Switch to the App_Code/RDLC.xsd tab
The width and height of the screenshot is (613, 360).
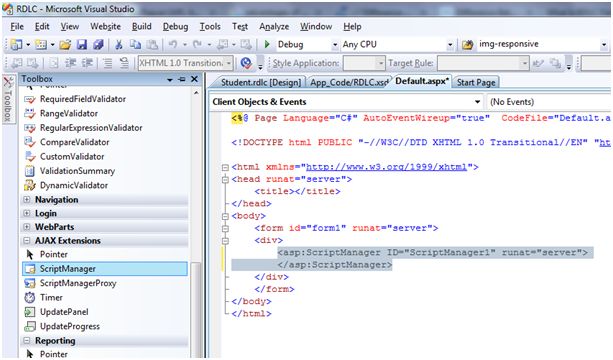pos(349,82)
